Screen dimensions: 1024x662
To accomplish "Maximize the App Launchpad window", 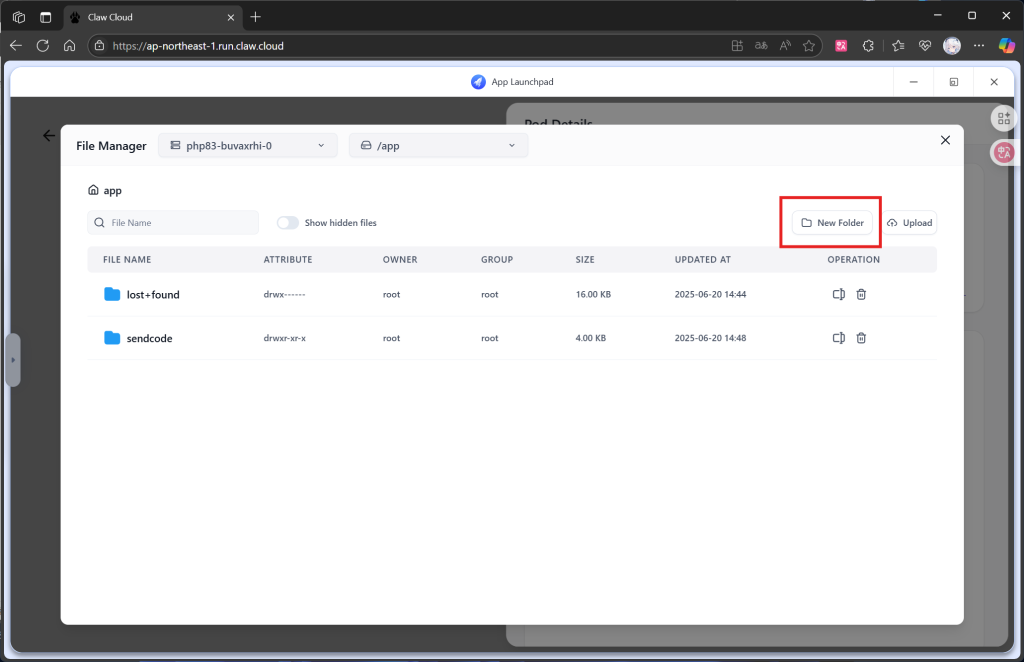I will point(953,82).
